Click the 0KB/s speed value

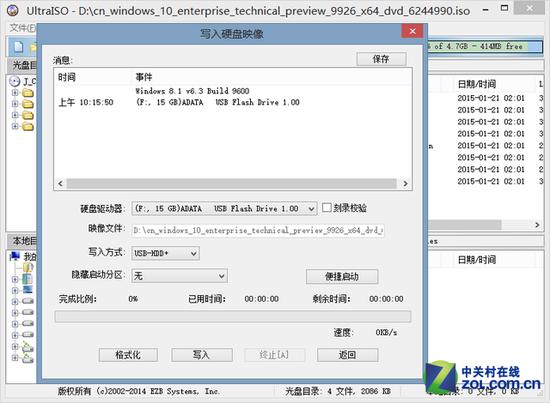coord(386,332)
